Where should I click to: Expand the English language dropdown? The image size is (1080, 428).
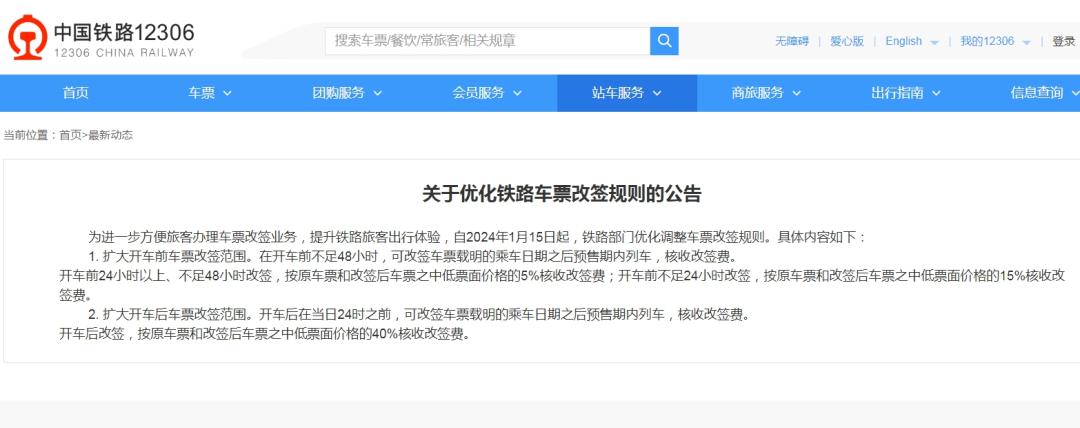911,41
